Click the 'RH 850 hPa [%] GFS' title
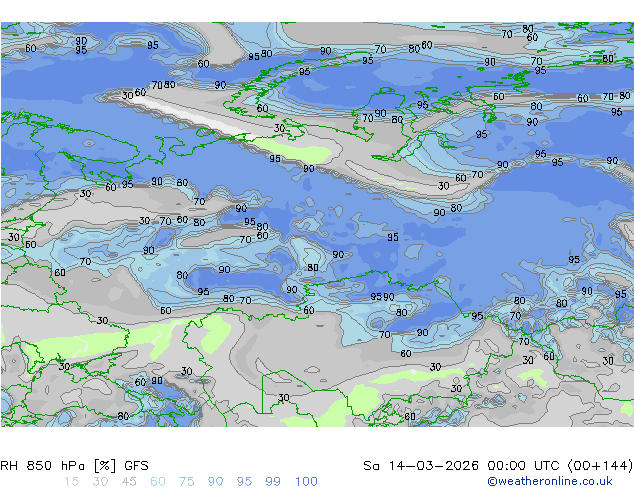 [x=74, y=466]
